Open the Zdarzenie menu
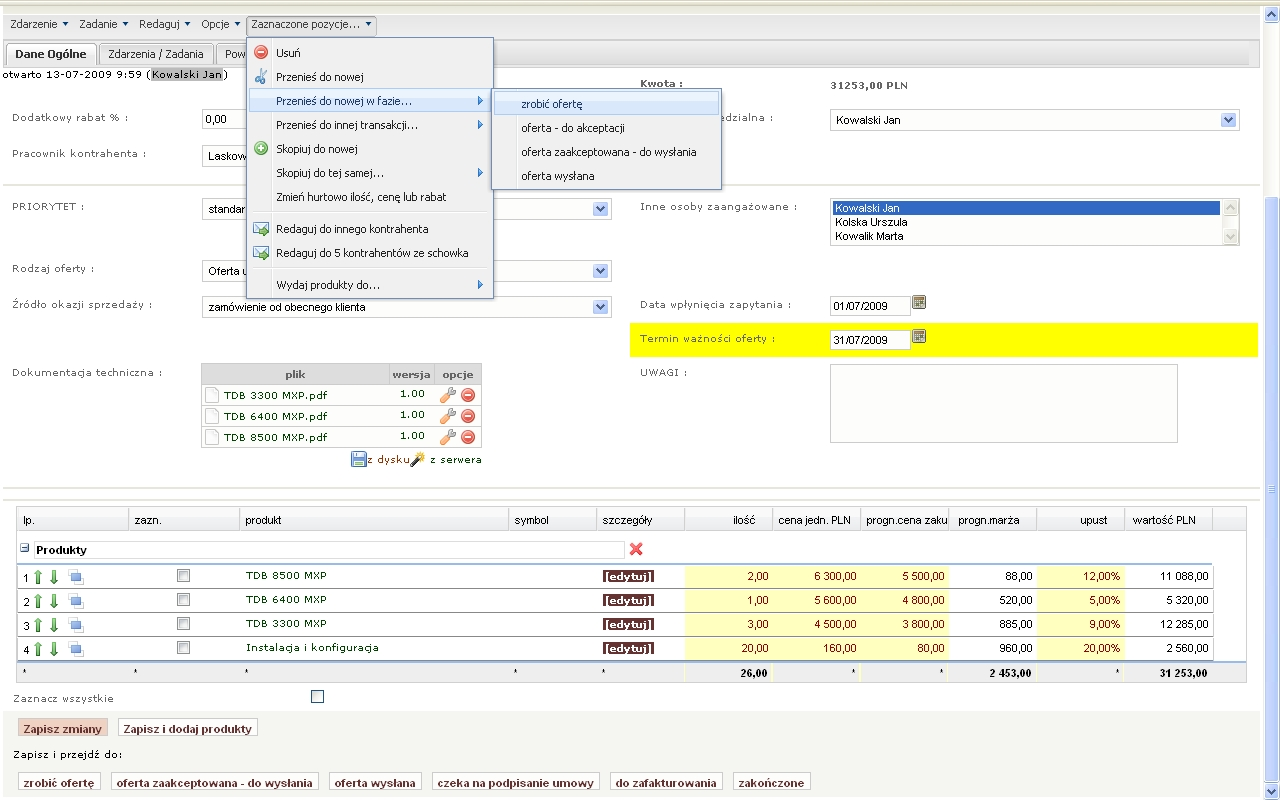Screen dimensions: 1280x800 pyautogui.click(x=39, y=23)
